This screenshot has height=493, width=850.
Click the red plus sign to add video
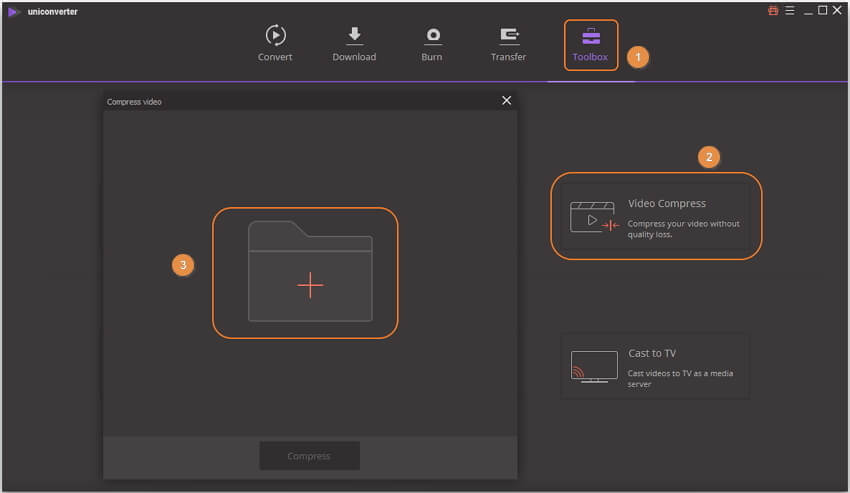click(x=311, y=285)
